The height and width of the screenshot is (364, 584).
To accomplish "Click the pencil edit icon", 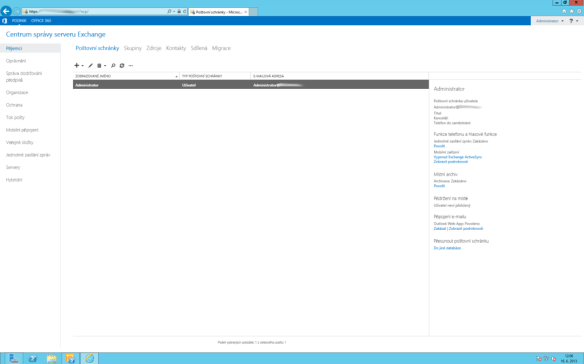I will pyautogui.click(x=90, y=66).
